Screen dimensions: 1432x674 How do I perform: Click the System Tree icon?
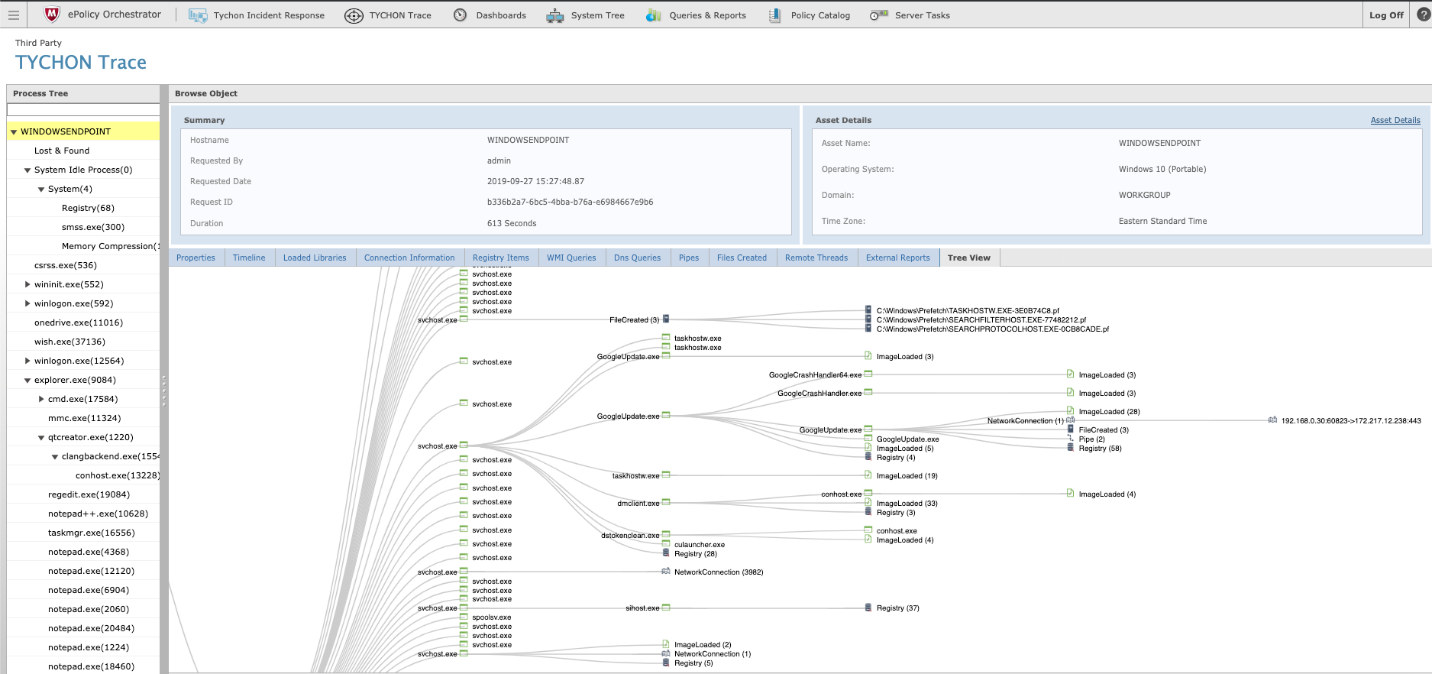pos(555,15)
